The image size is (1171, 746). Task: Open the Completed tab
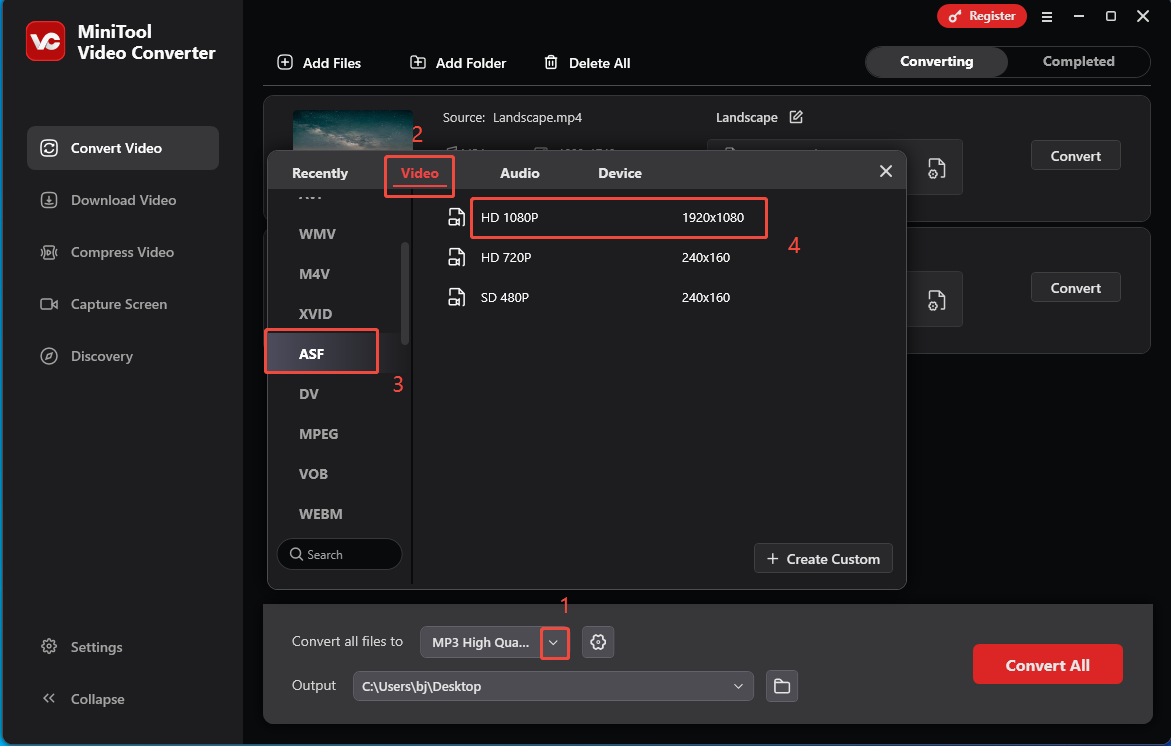[1077, 61]
